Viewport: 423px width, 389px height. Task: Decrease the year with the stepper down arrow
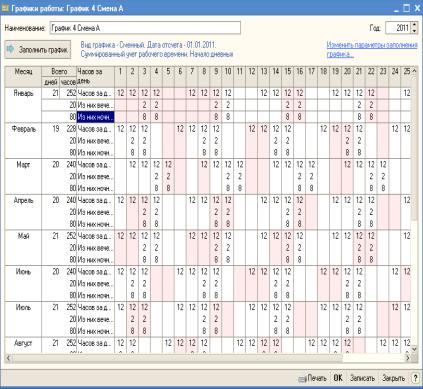(x=414, y=31)
